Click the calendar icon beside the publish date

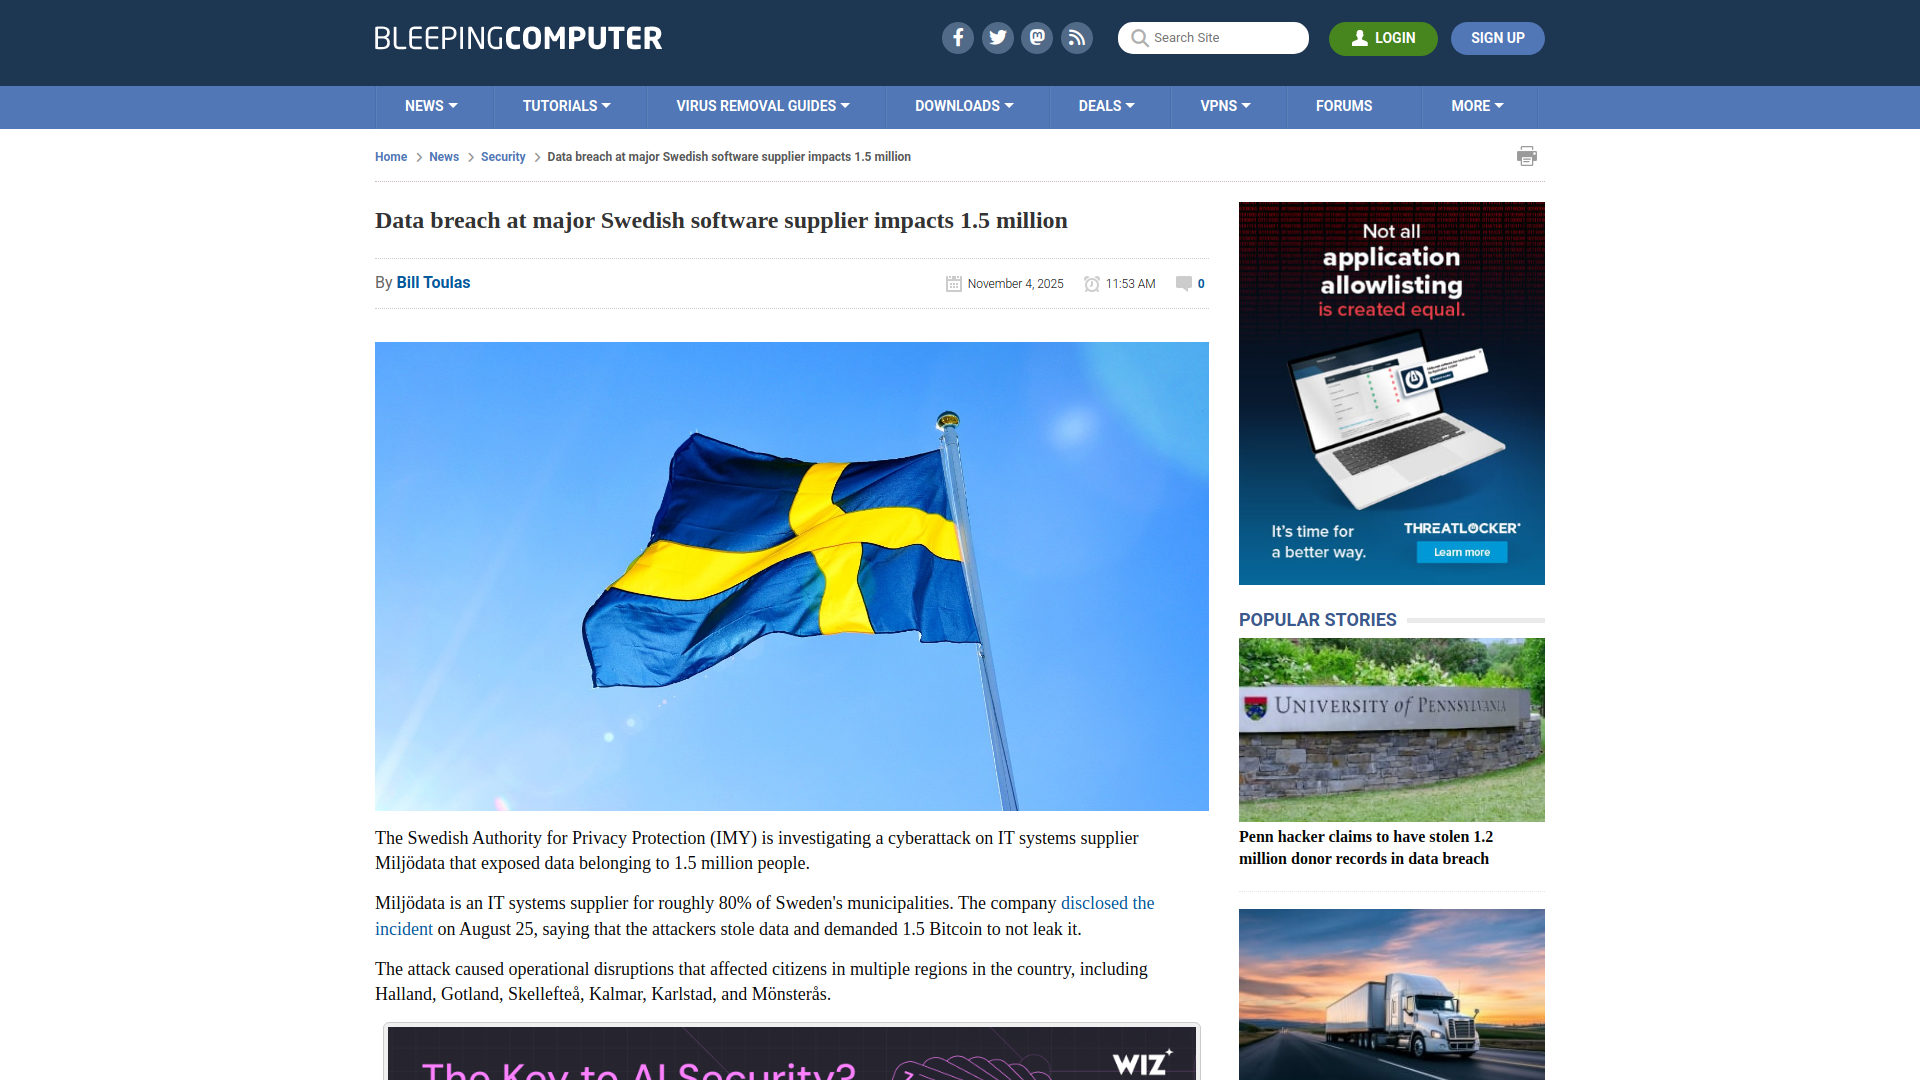click(953, 283)
